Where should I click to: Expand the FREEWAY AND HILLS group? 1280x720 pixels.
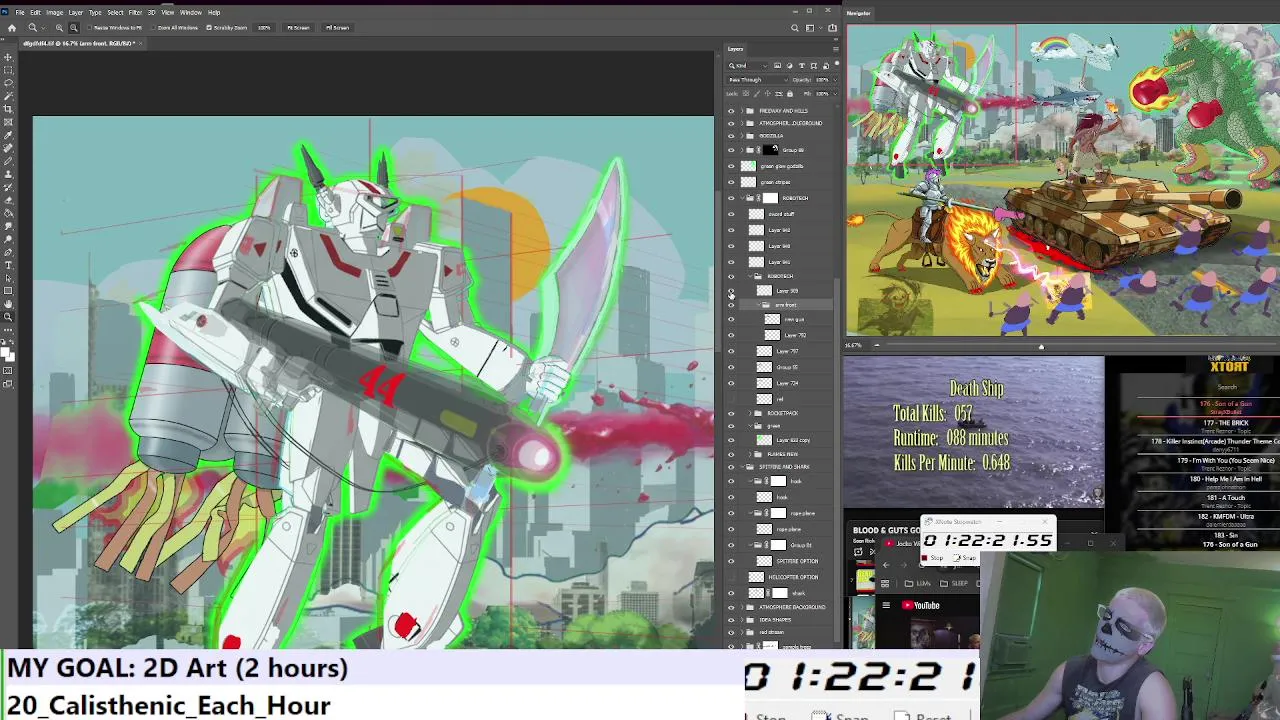tap(741, 111)
